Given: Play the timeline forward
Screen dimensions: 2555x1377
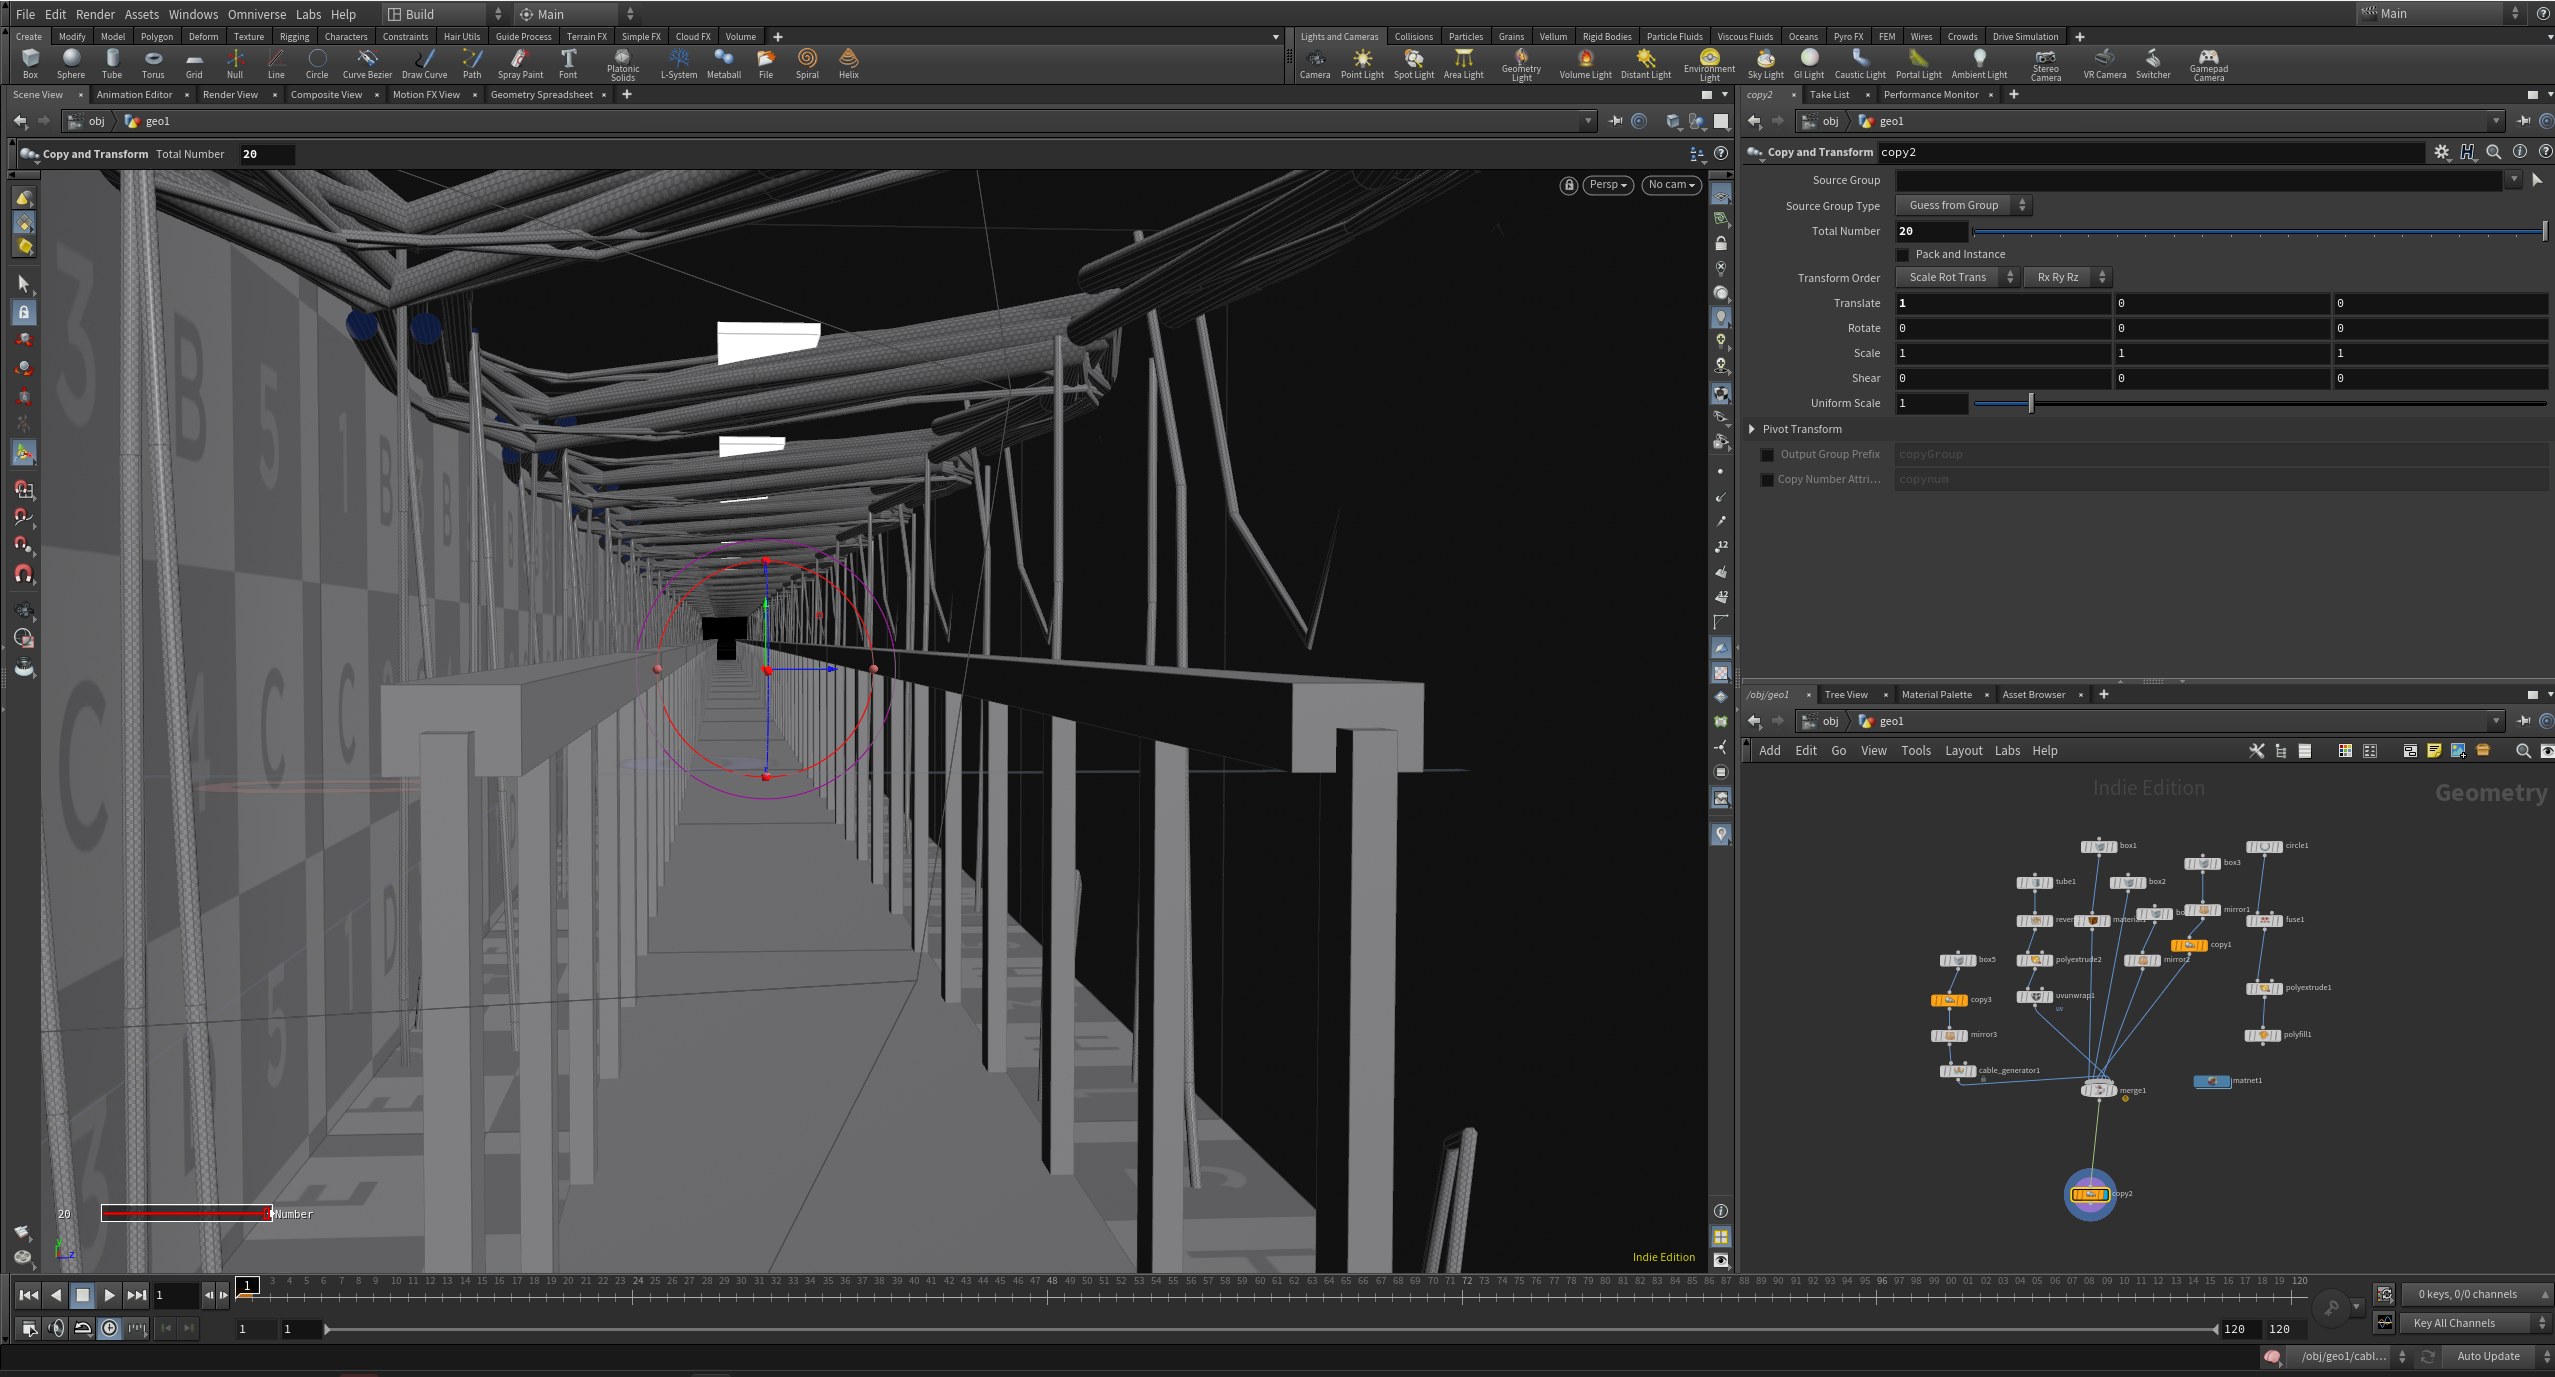Looking at the screenshot, I should pos(109,1295).
